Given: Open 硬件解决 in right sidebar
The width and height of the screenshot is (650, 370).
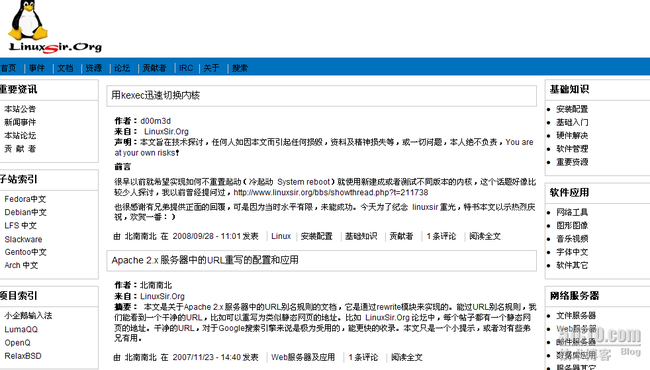Looking at the screenshot, I should click(572, 135).
